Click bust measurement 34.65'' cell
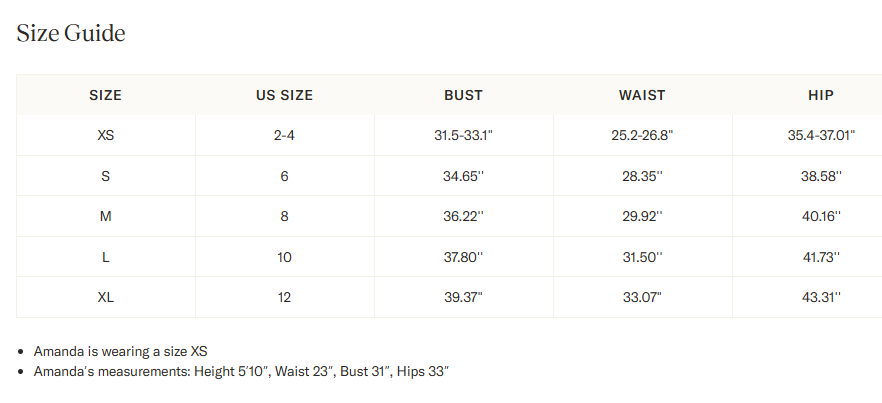Image resolution: width=882 pixels, height=403 pixels. coord(463,176)
